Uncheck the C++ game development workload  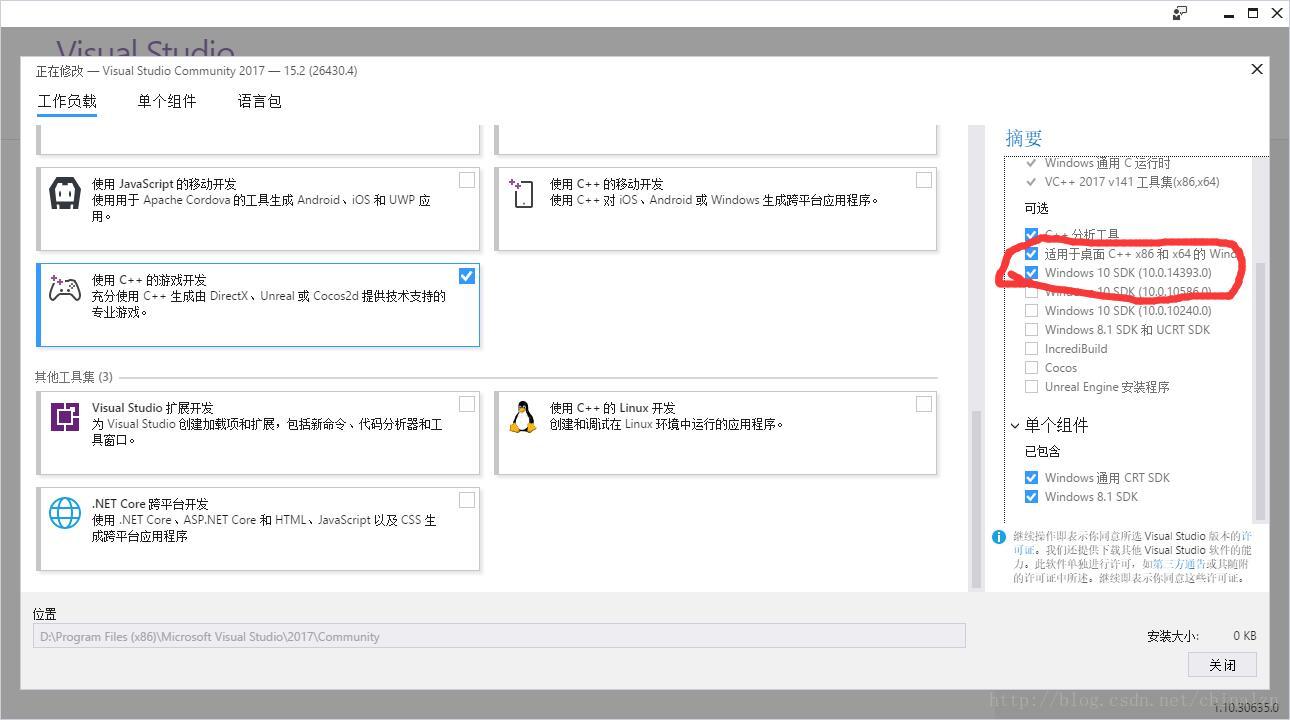[467, 276]
